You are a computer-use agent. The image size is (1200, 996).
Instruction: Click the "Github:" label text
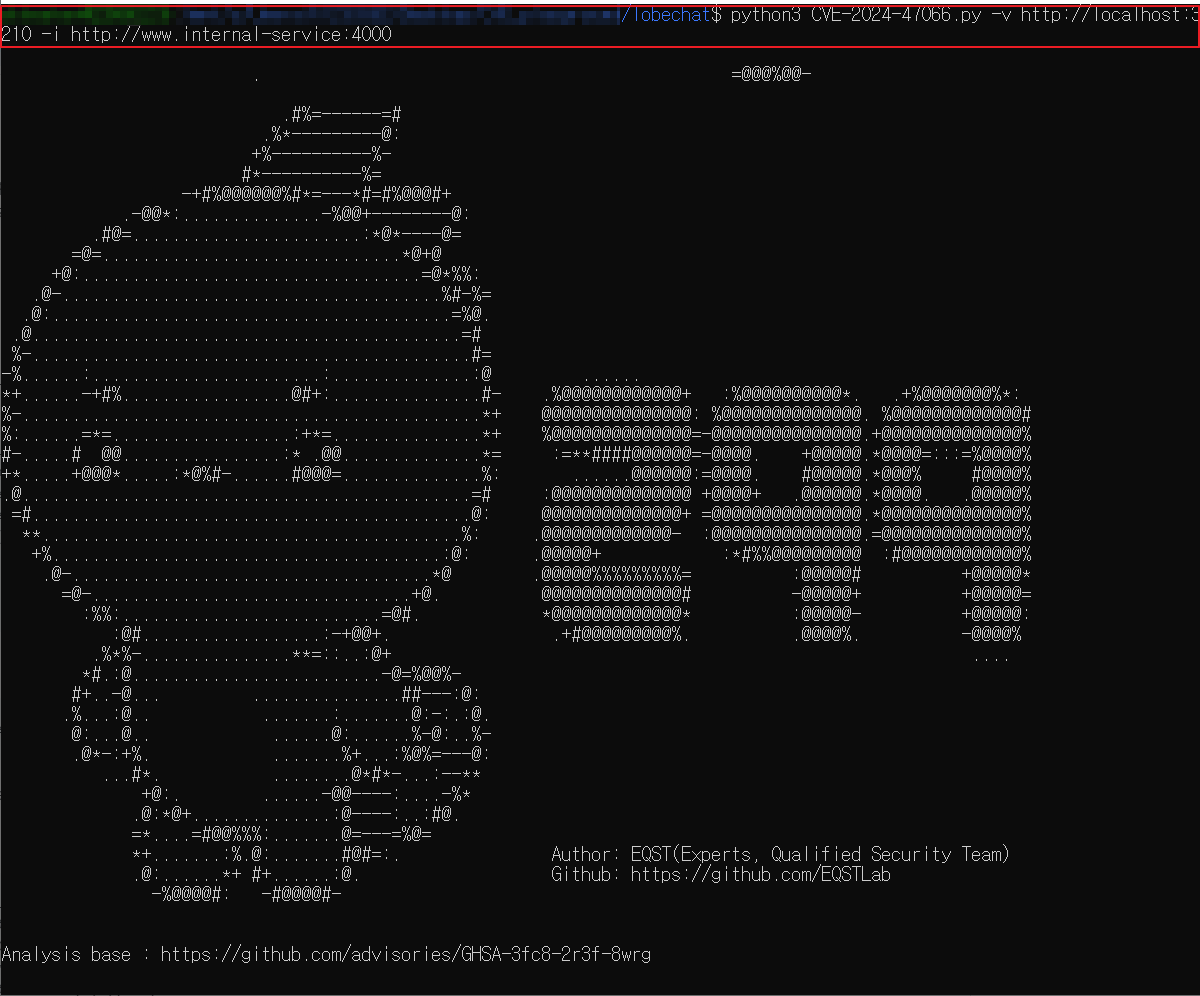click(x=585, y=875)
